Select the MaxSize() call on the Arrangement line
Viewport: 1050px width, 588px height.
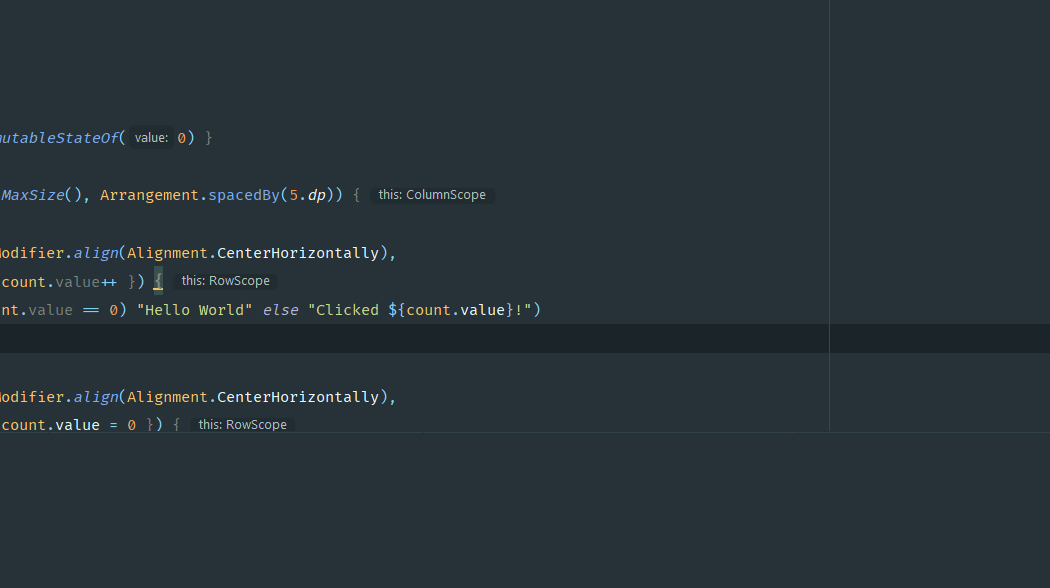pyautogui.click(x=40, y=195)
